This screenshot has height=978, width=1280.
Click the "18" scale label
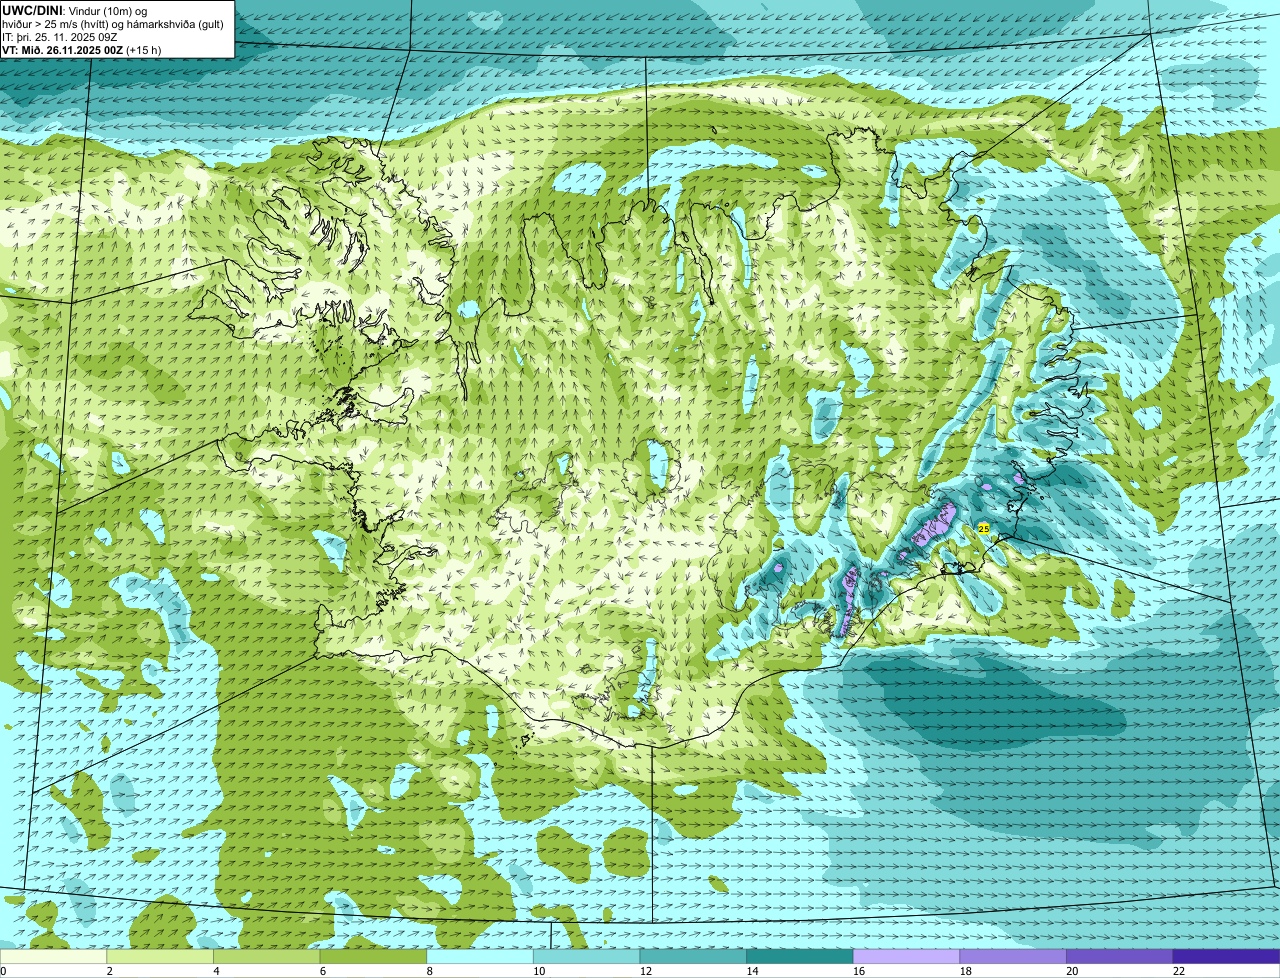[x=966, y=971]
